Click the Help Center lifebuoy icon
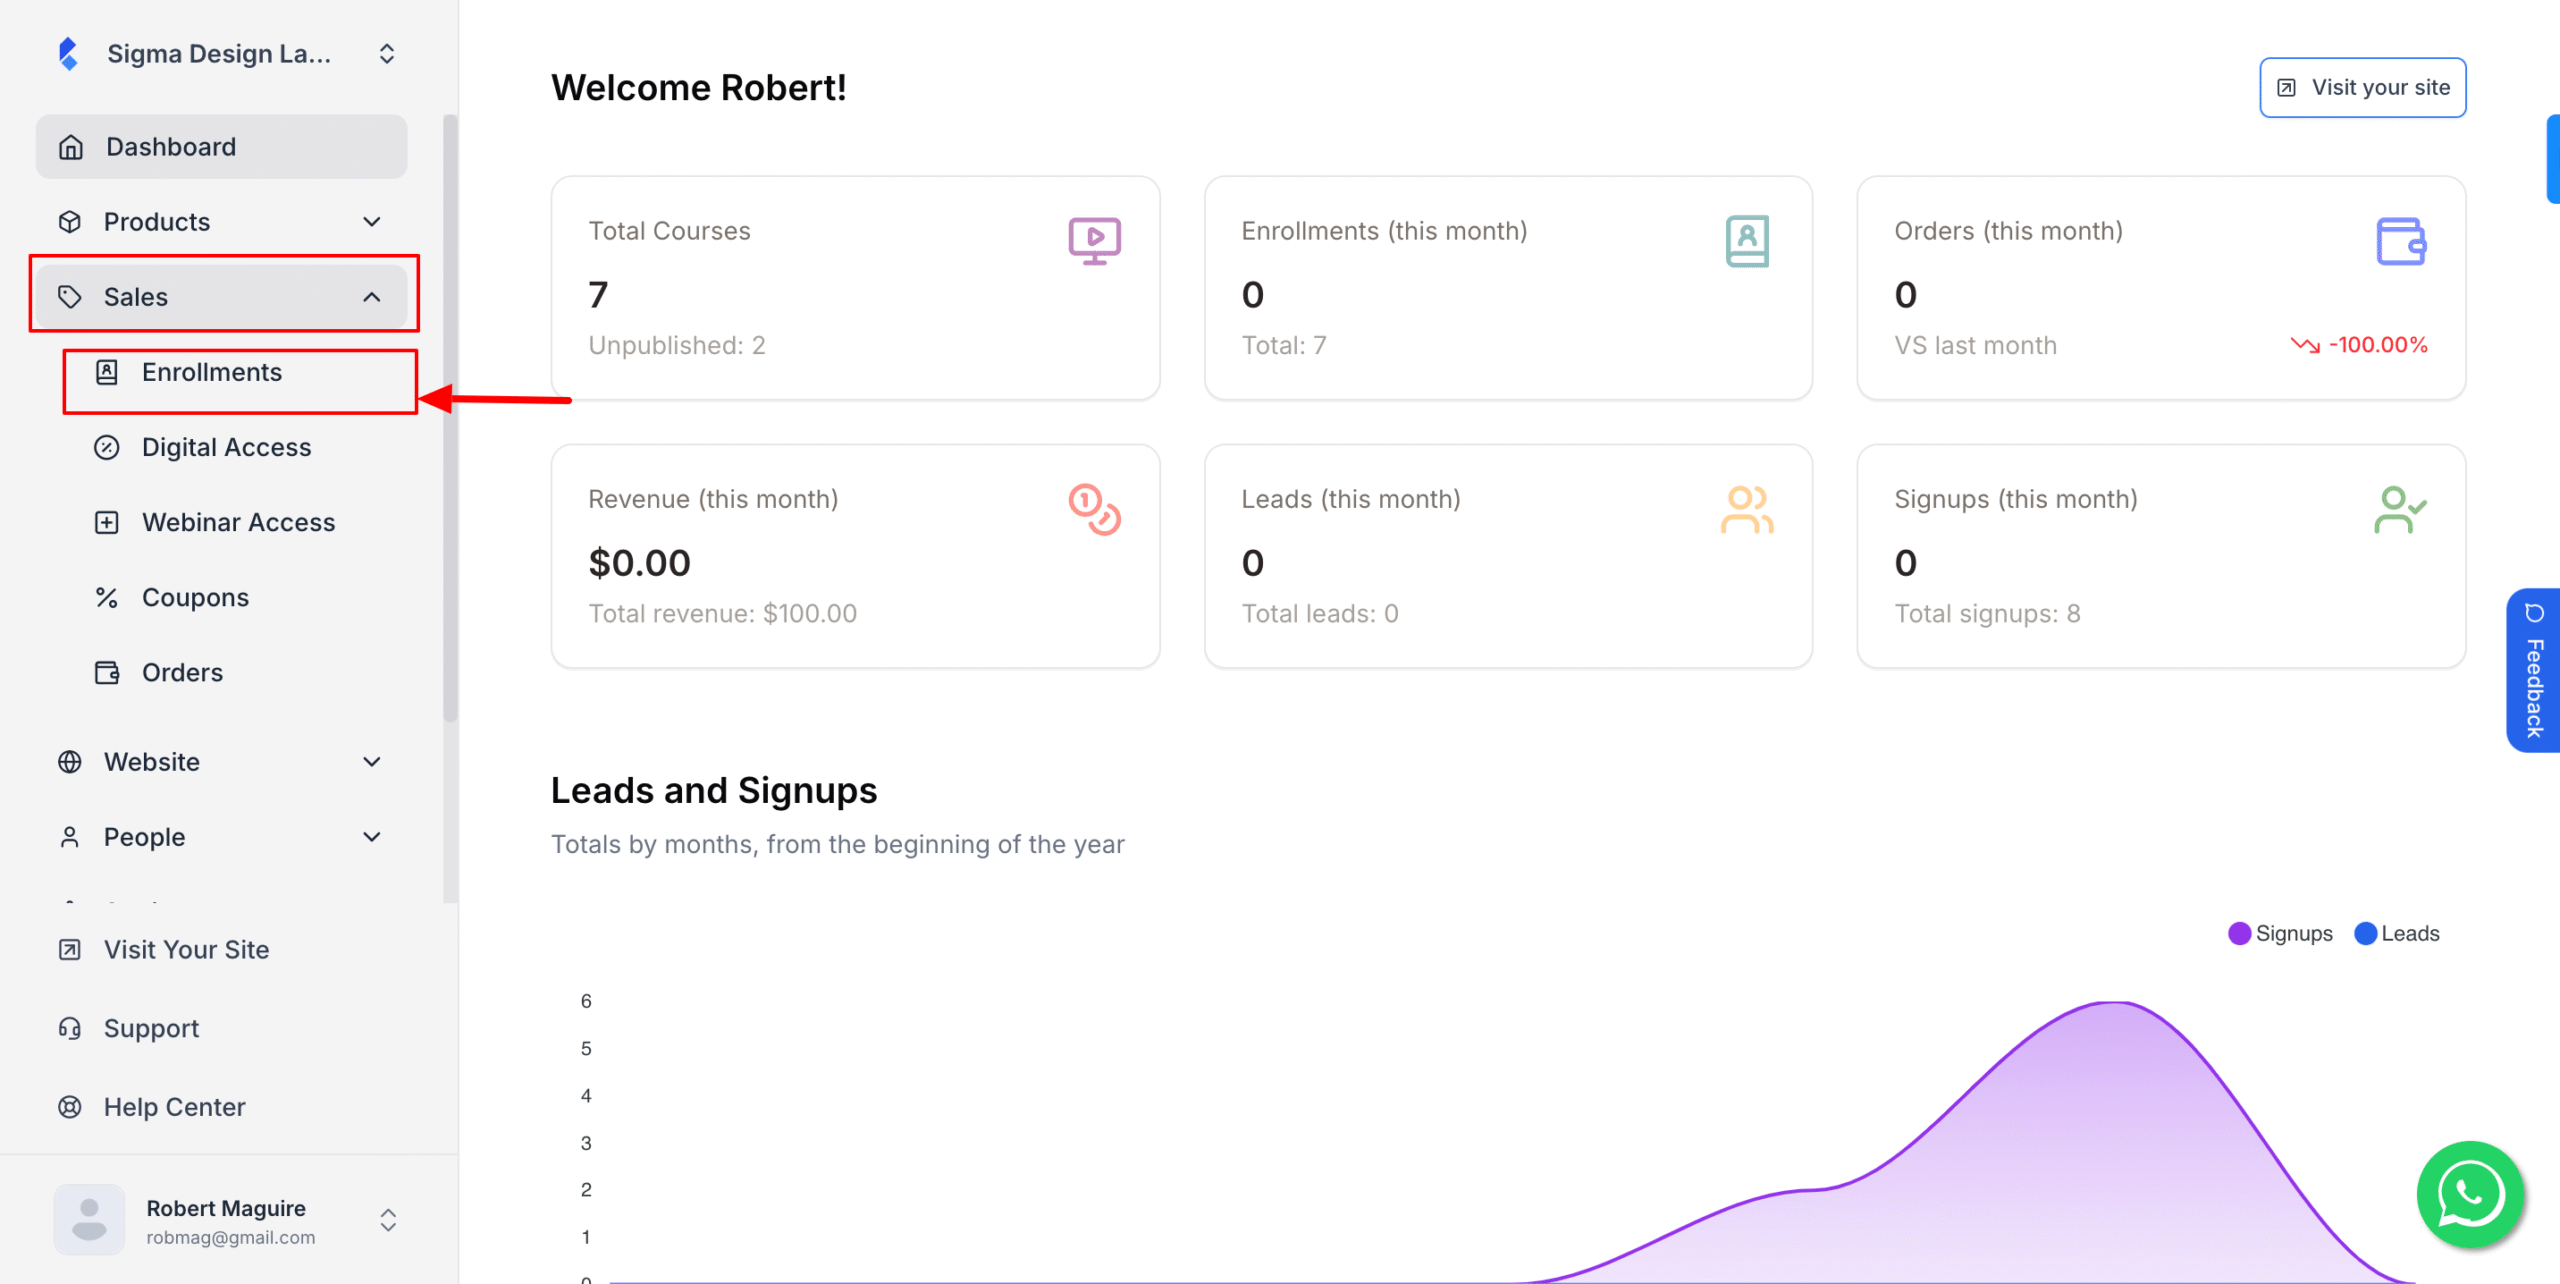The width and height of the screenshot is (2560, 1284). [69, 1107]
